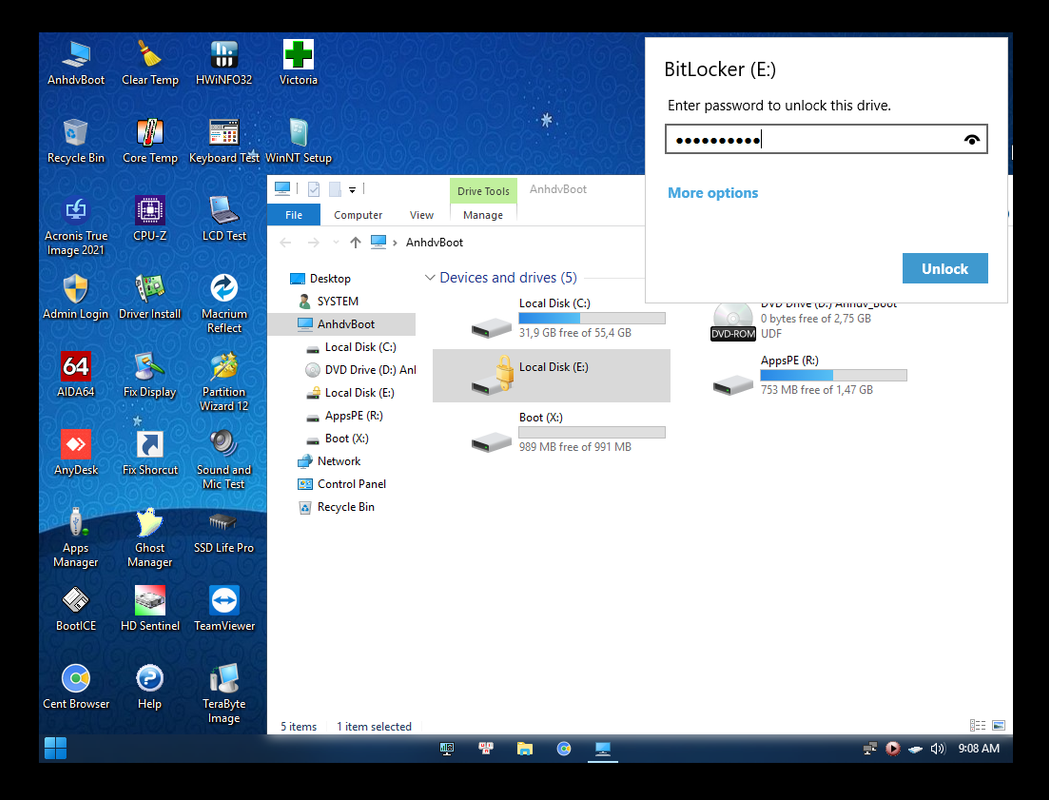Open BootICE desktop icon
The width and height of the screenshot is (1049, 800).
point(76,609)
